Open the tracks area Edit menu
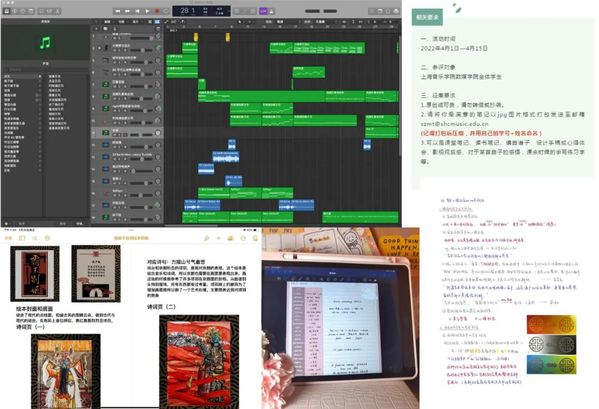 pyautogui.click(x=108, y=22)
